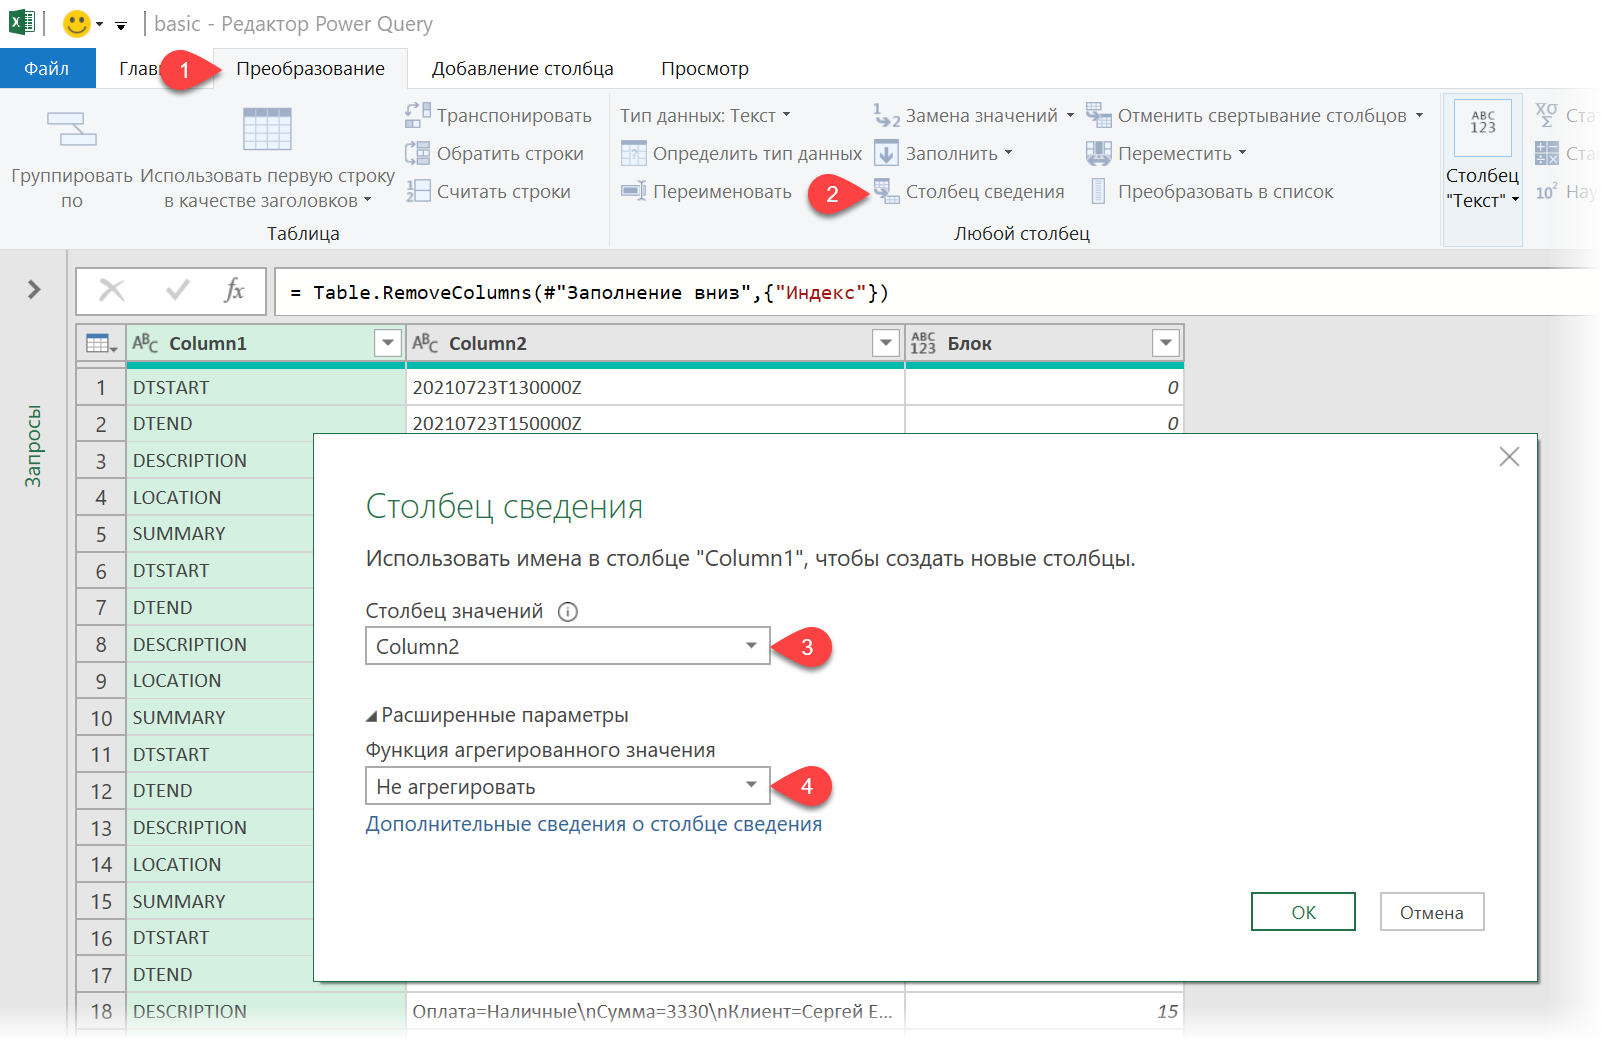This screenshot has height=1040, width=1602.
Task: Click the Transpose icon
Action: pos(418,115)
